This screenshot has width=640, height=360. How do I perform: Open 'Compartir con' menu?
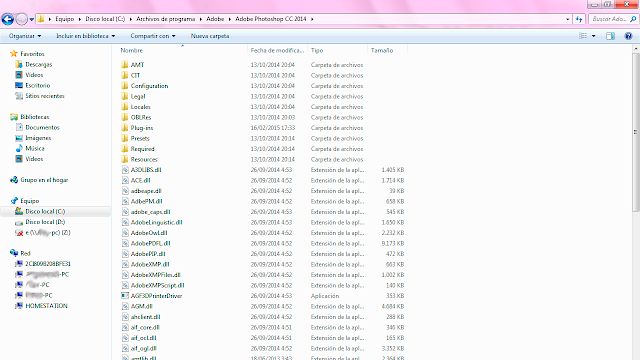tap(153, 36)
